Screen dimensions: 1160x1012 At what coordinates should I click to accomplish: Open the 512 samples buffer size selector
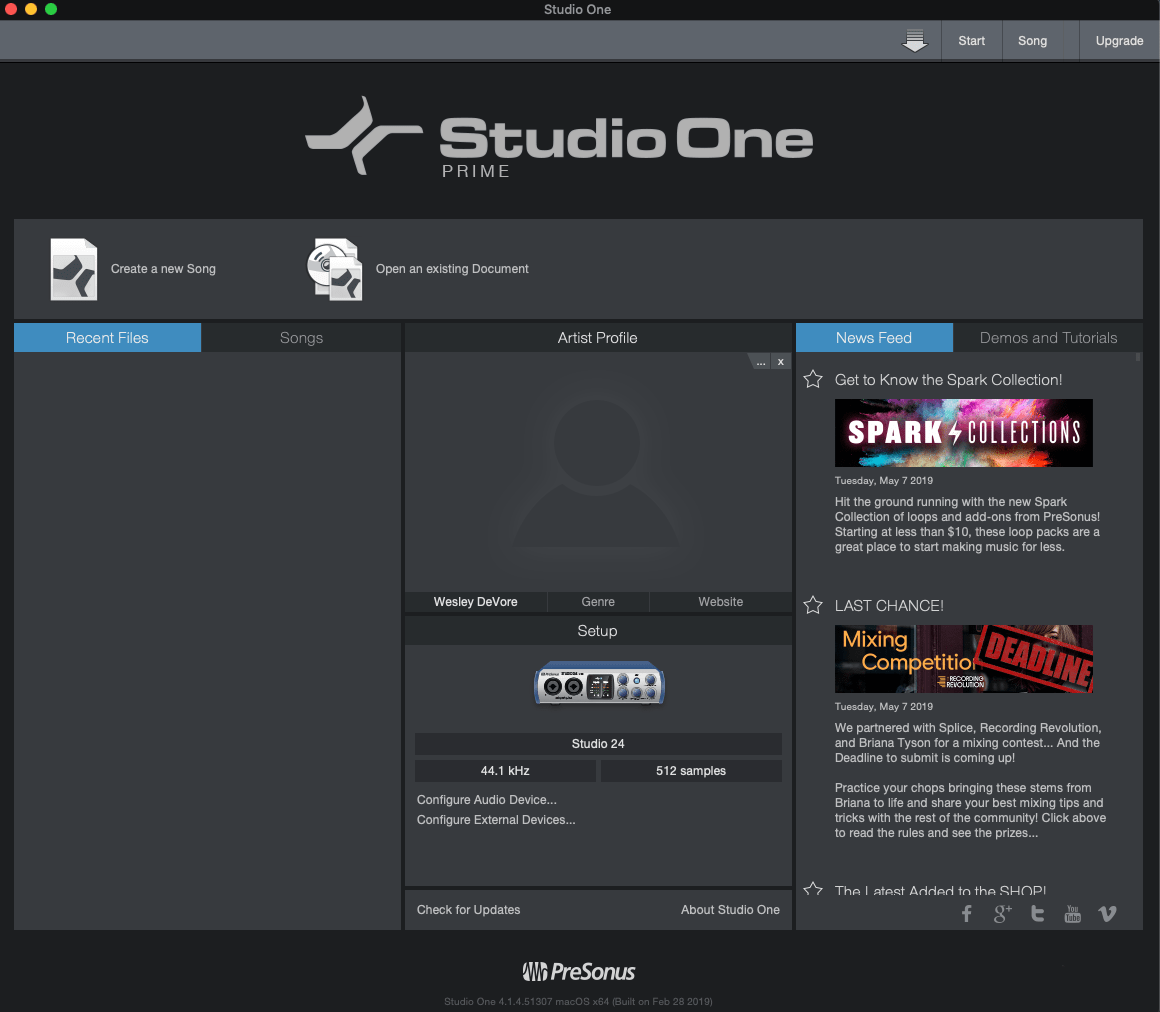690,770
